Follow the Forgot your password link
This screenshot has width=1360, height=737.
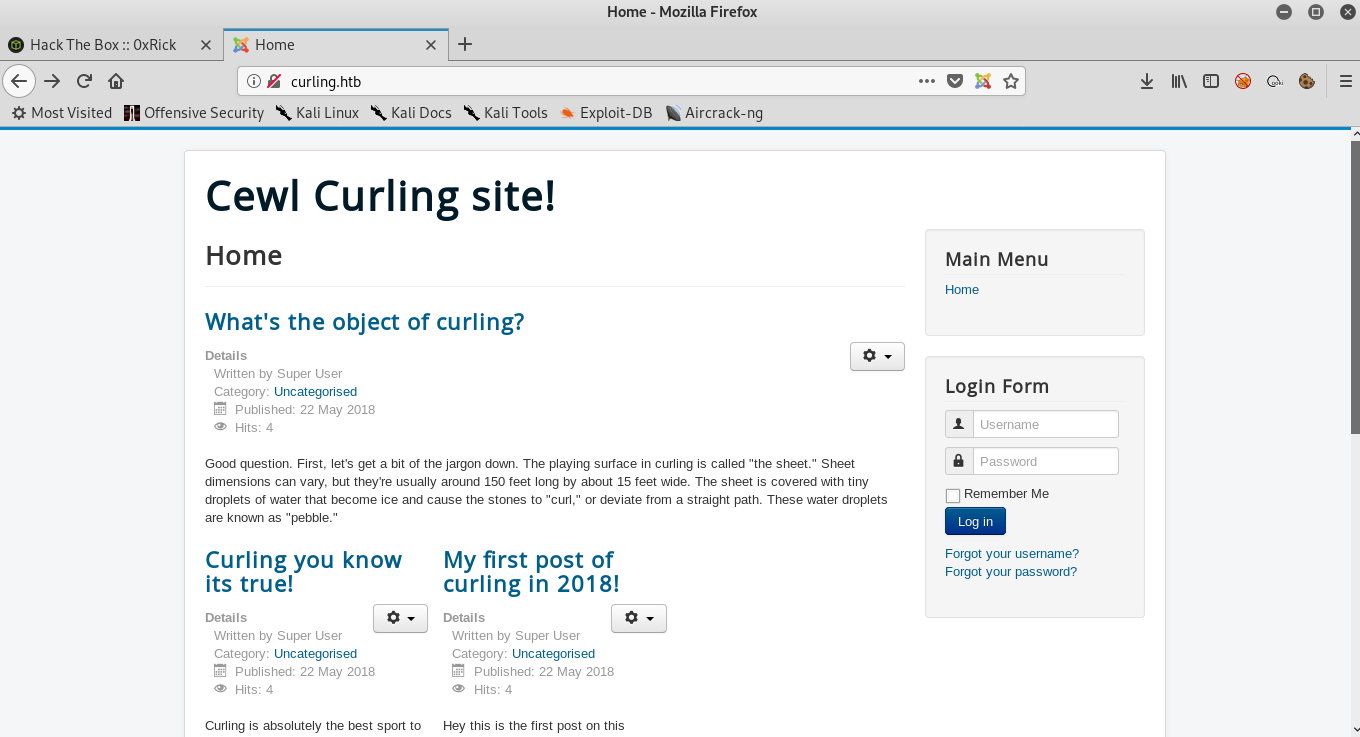click(1010, 572)
